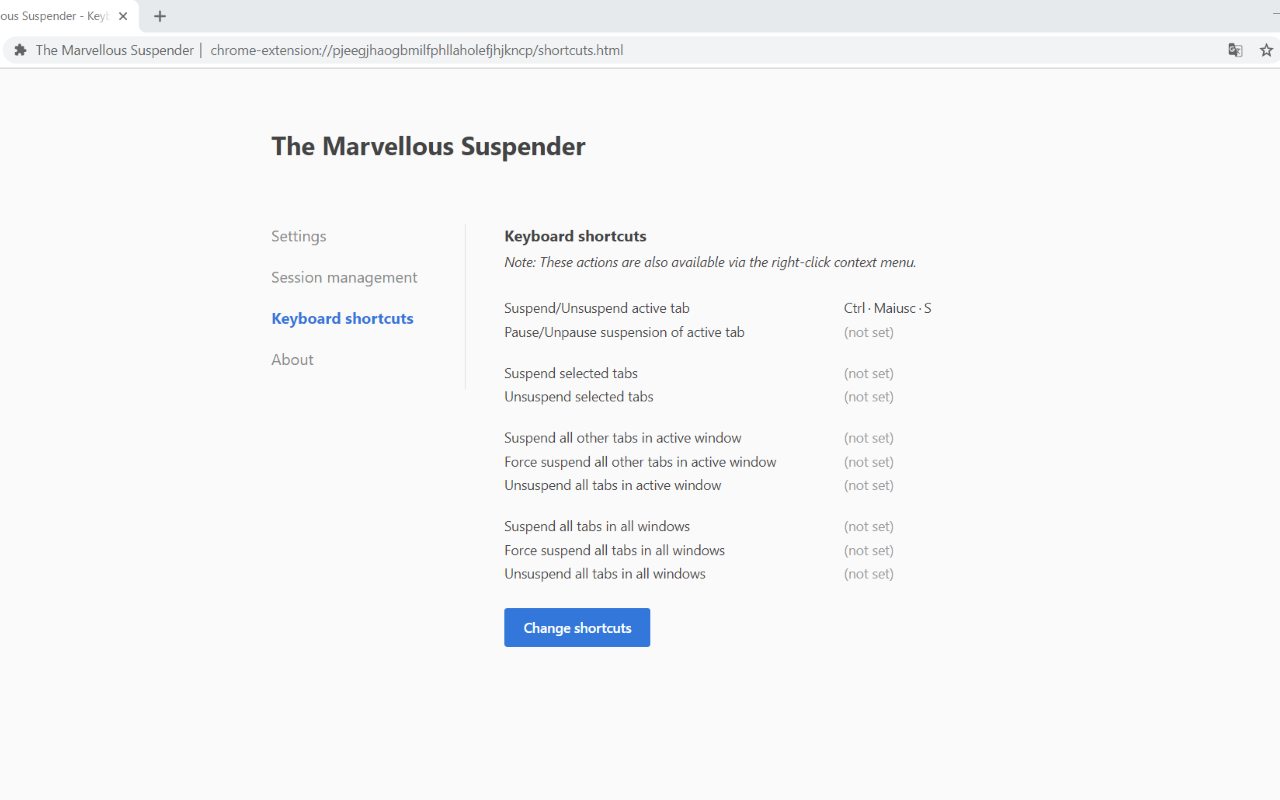
Task: Bookmark this page using the star icon
Action: pos(1266,49)
